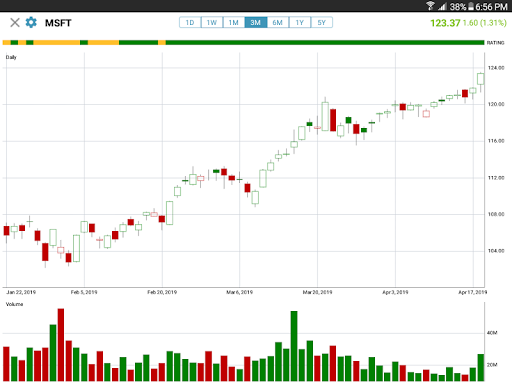Tap the tallest red volume bar
The width and height of the screenshot is (512, 384).
click(x=61, y=345)
